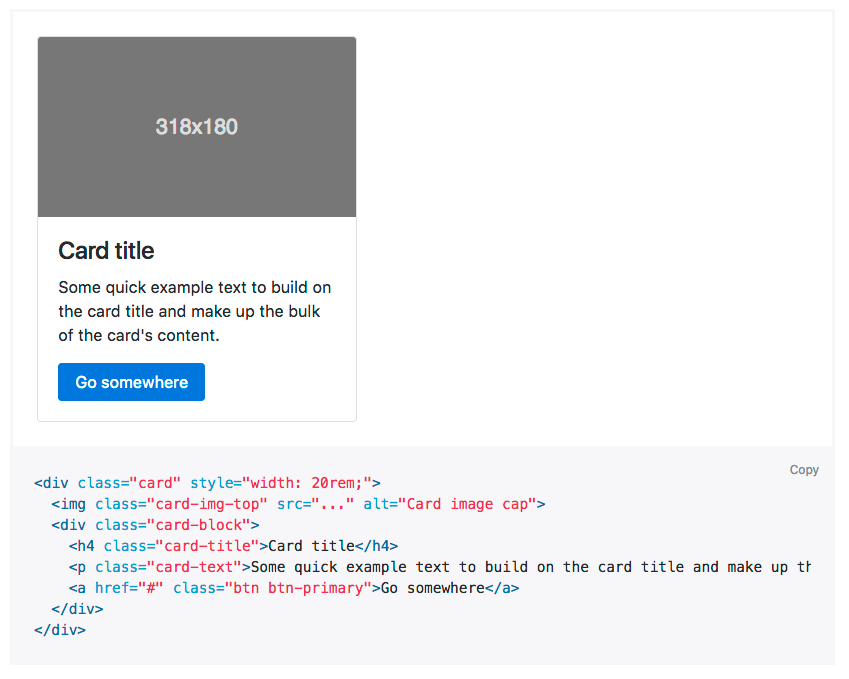
Task: Click the Go somewhere button
Action: pos(131,382)
